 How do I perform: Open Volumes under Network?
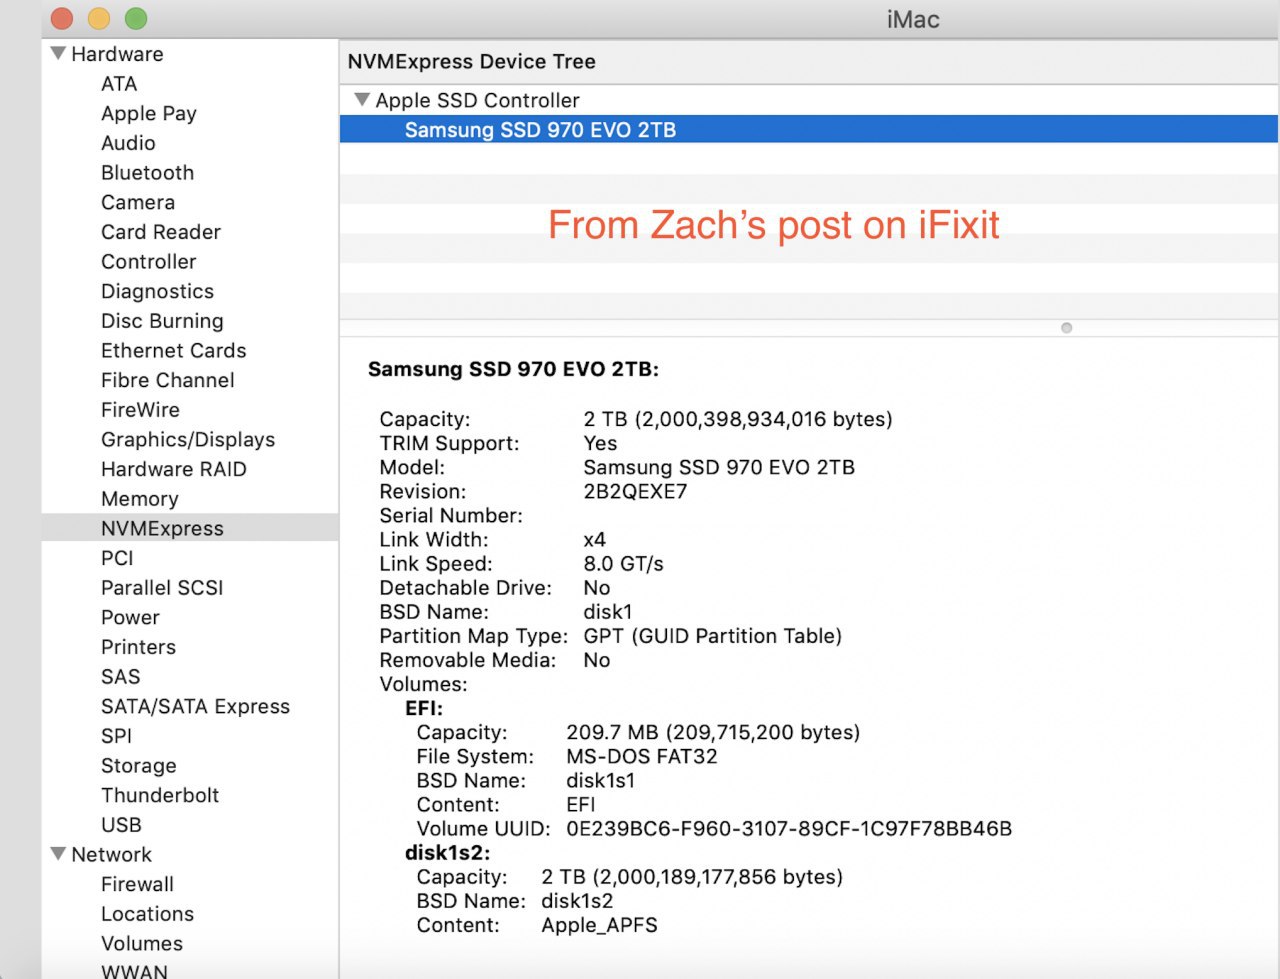142,943
